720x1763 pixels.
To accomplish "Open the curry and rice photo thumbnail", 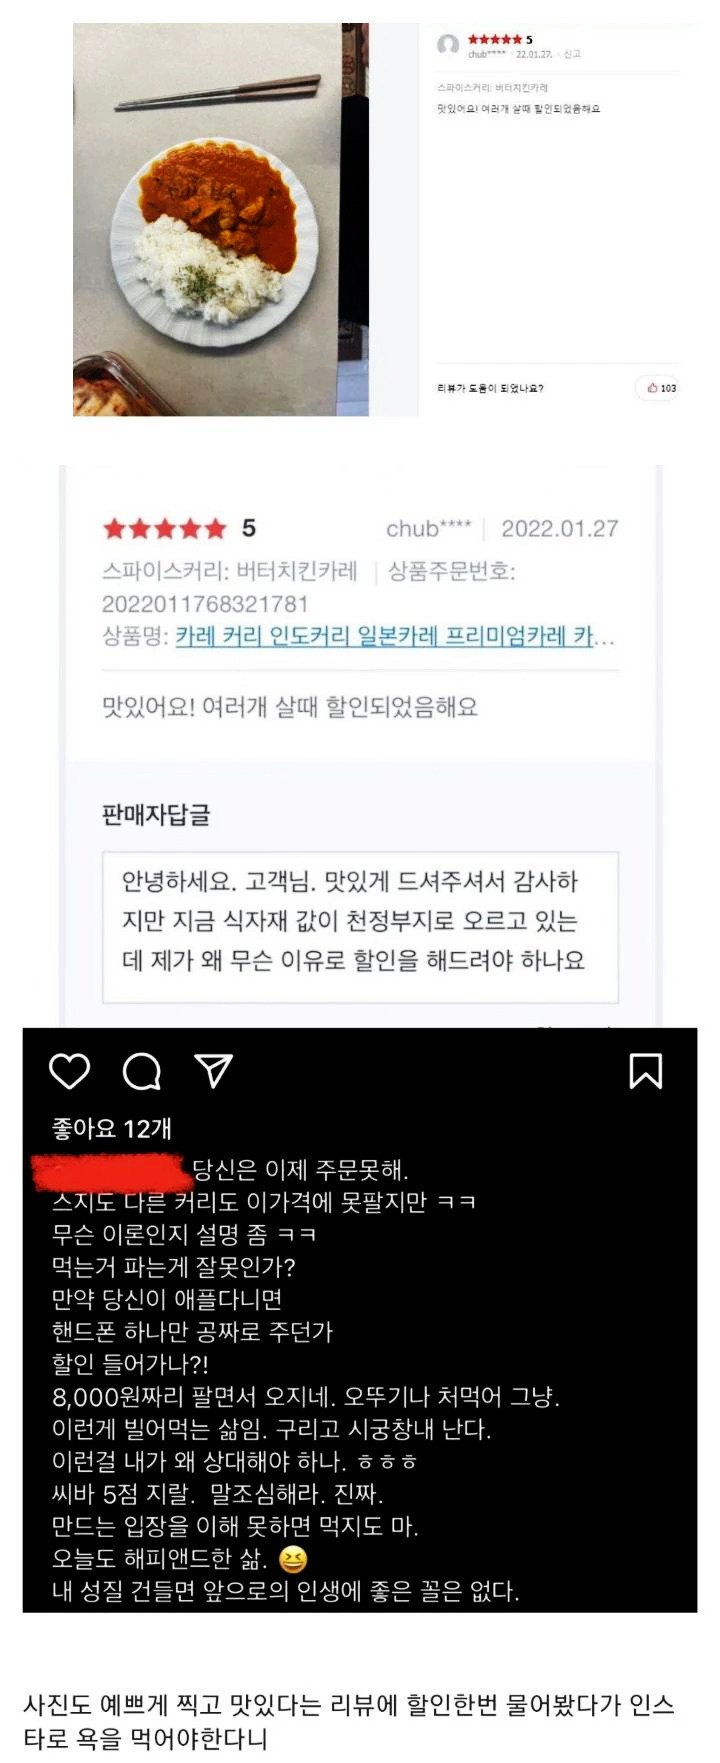I will (x=221, y=219).
